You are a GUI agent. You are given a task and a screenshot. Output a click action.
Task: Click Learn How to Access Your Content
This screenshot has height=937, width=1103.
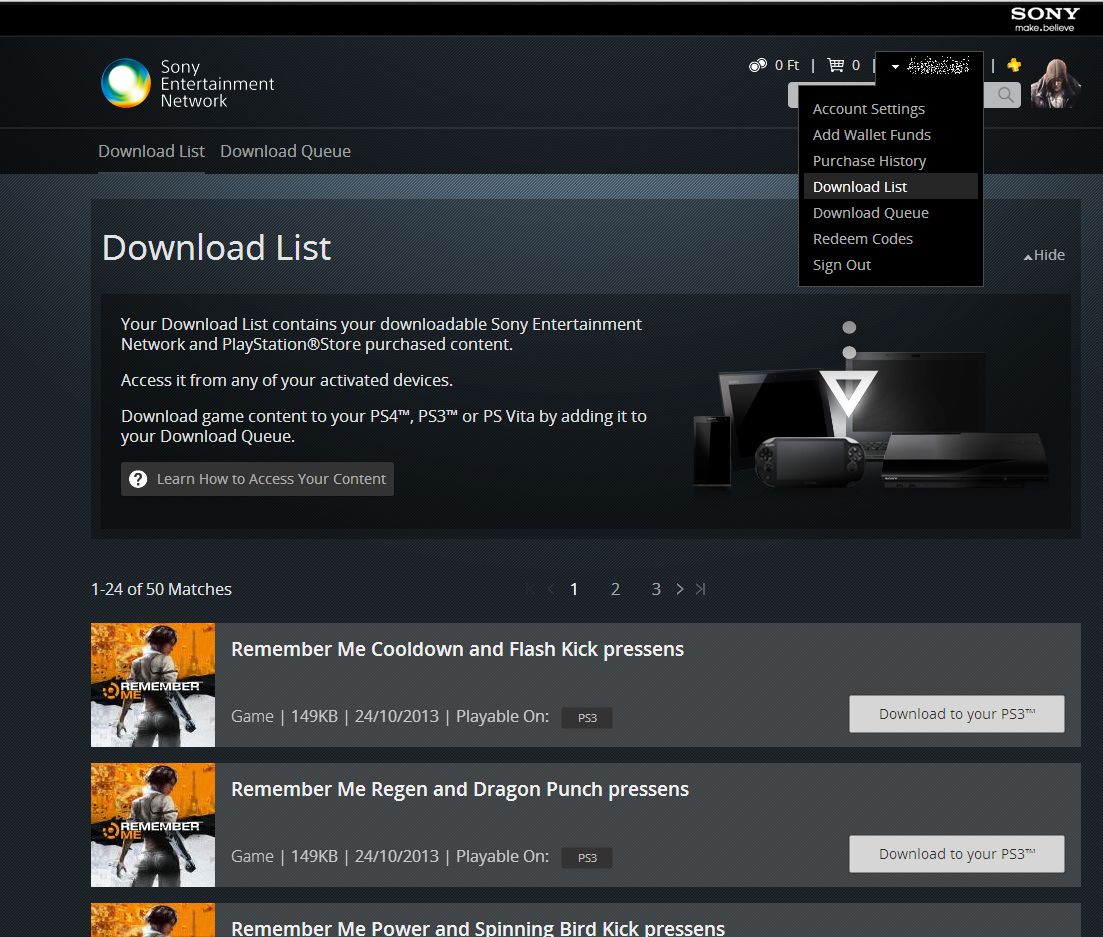[257, 479]
